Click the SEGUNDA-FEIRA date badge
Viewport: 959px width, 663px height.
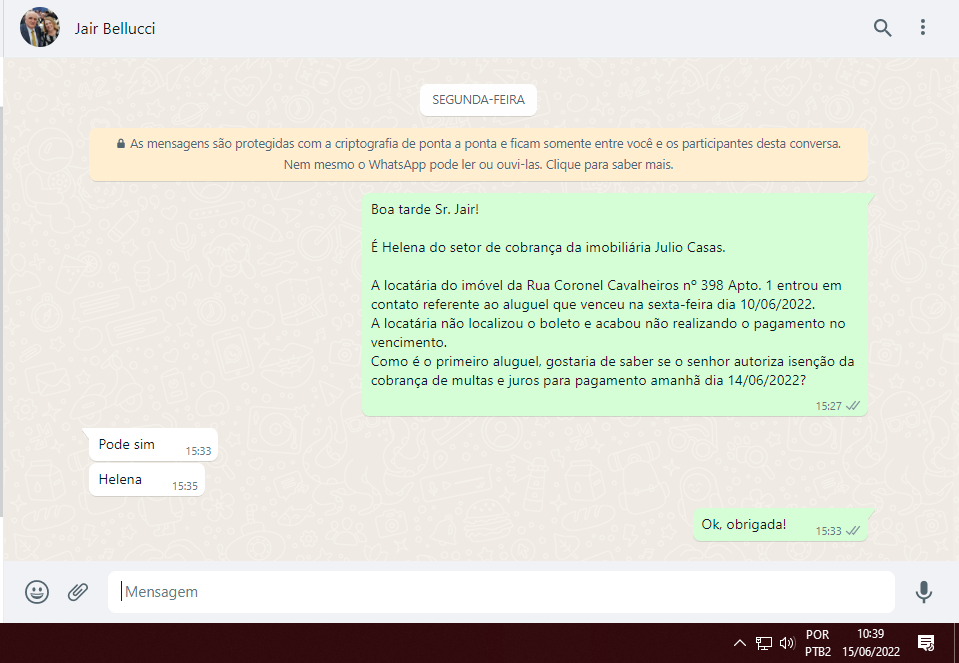click(x=479, y=100)
